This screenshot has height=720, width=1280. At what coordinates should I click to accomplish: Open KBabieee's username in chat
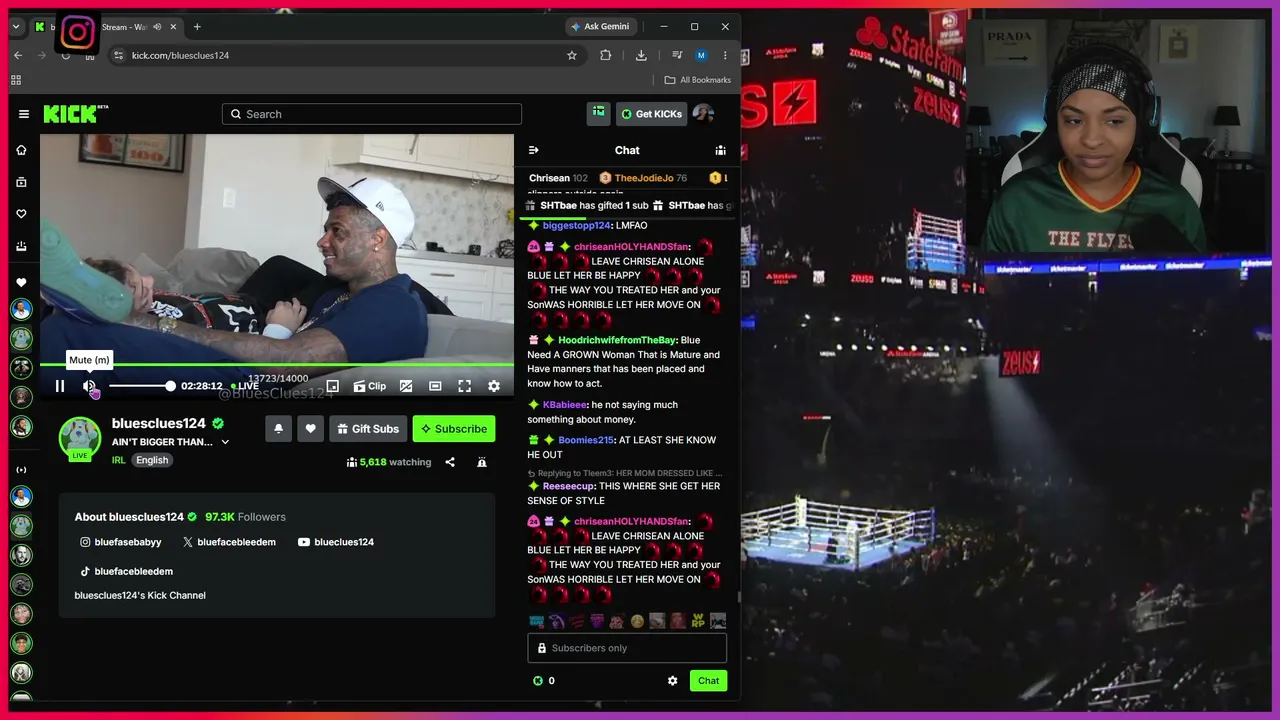pyautogui.click(x=564, y=405)
